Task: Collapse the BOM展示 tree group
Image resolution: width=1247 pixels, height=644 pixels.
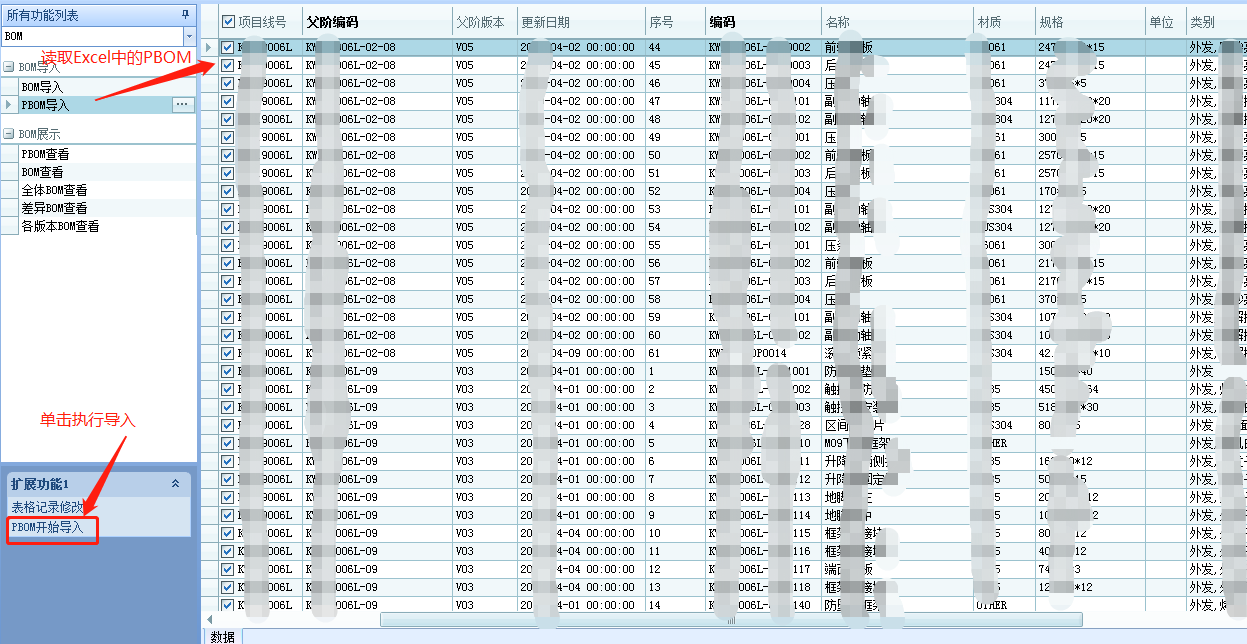Action: pyautogui.click(x=9, y=134)
